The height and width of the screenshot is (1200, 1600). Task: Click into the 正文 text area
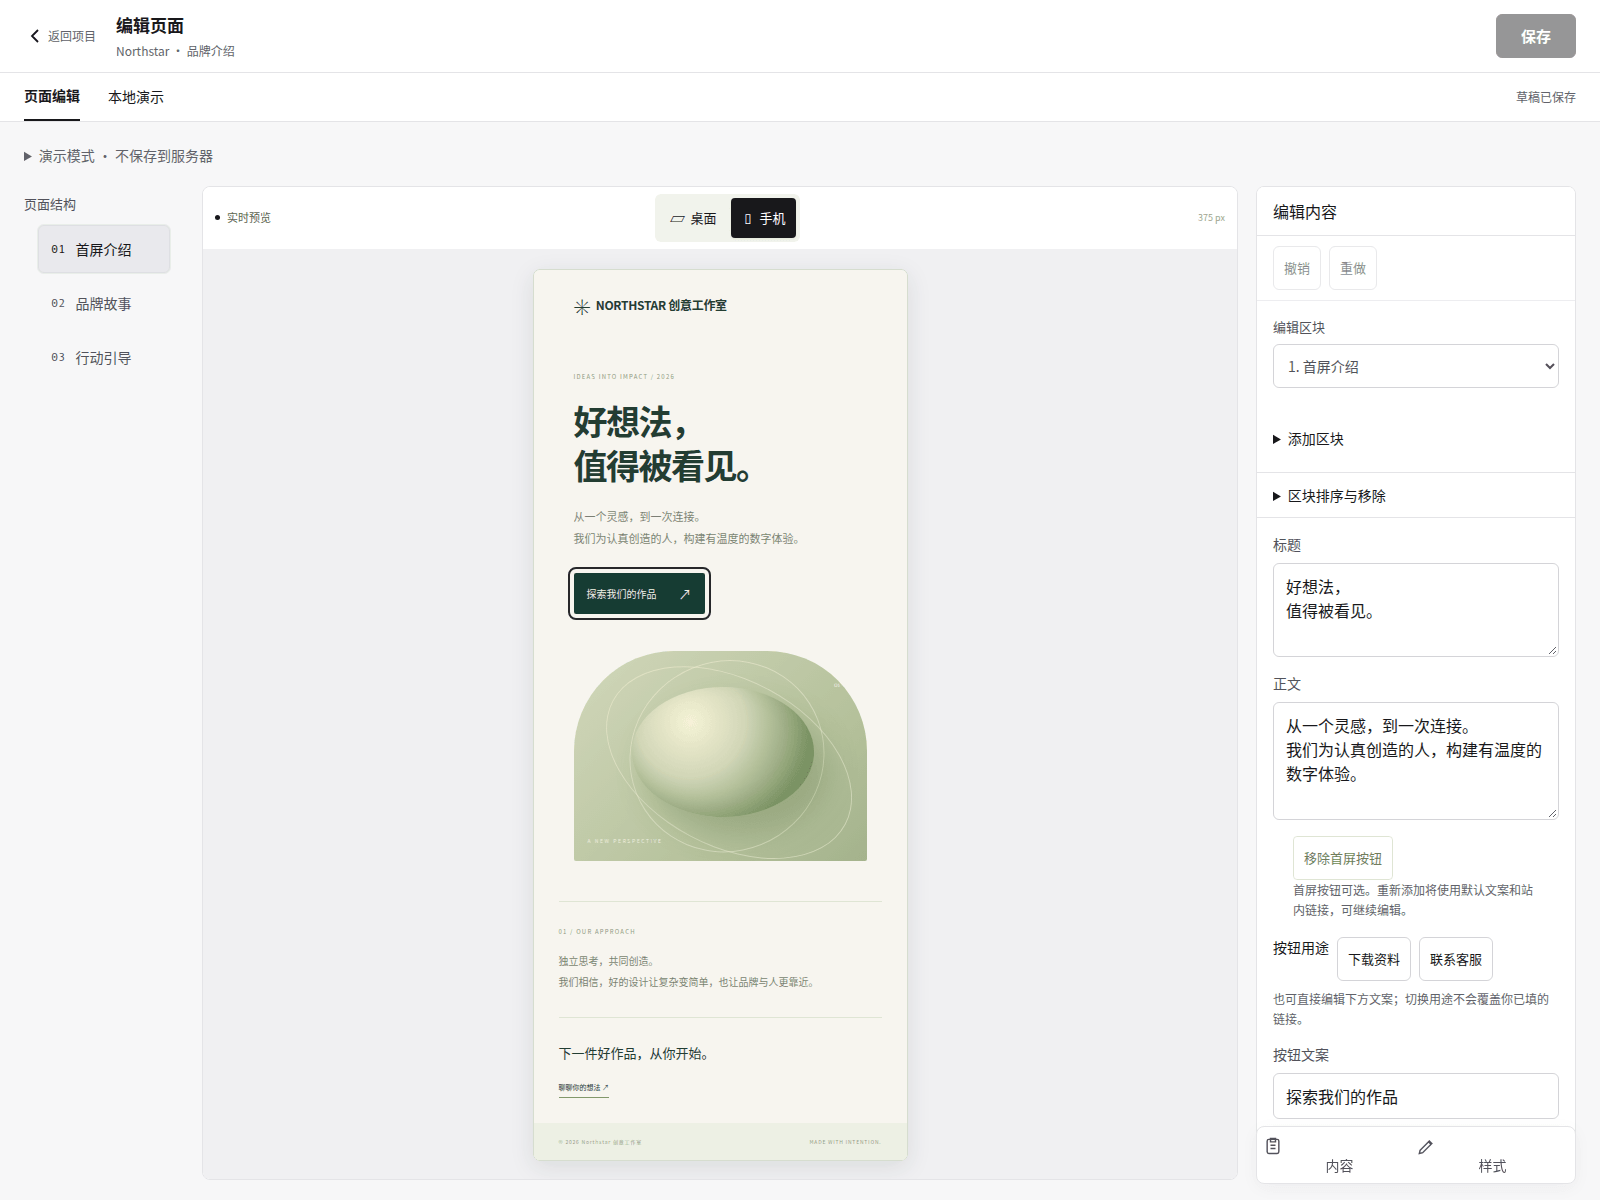point(1416,761)
